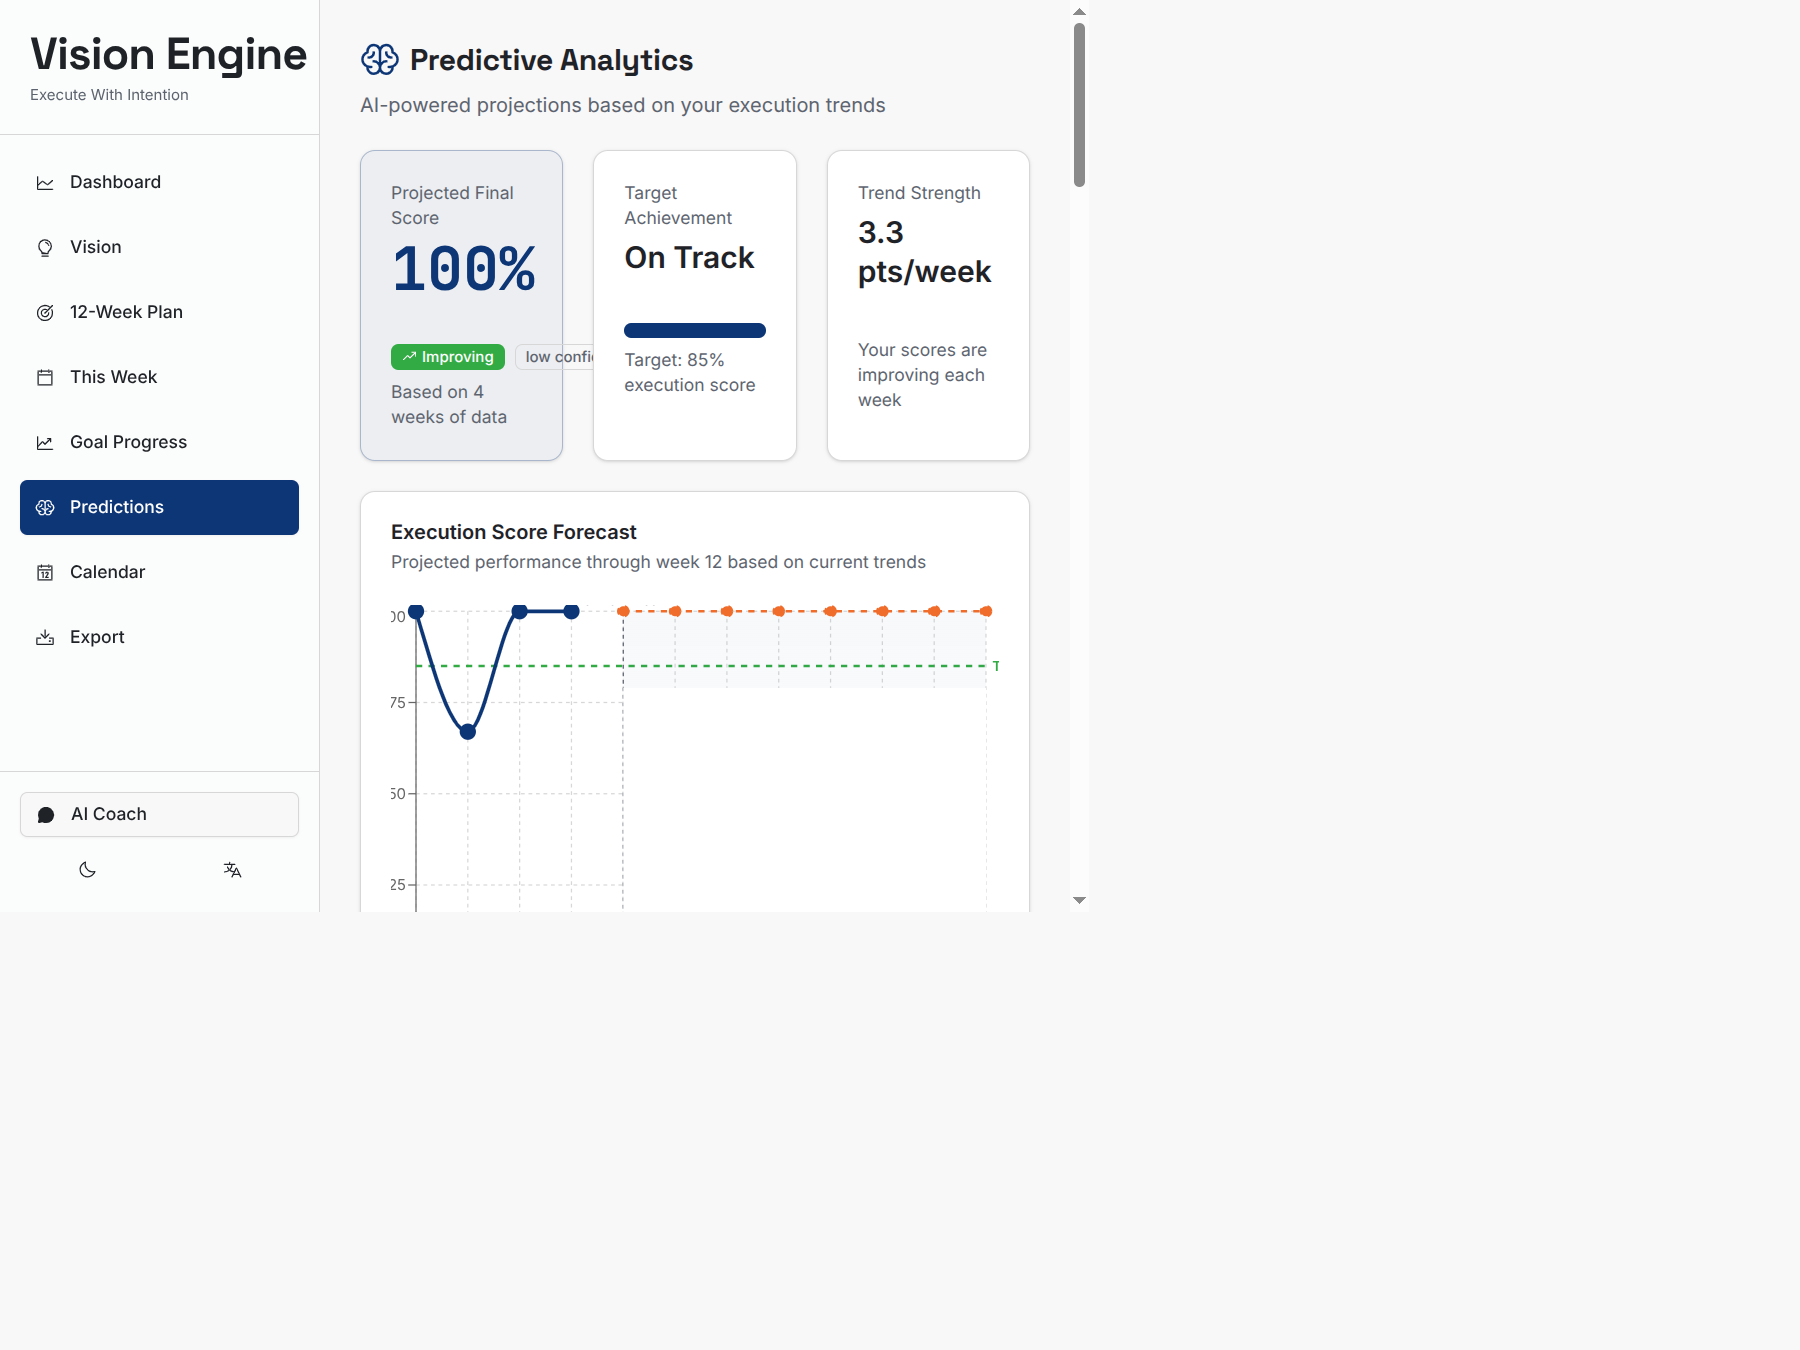1800x1350 pixels.
Task: Select the Predictions menu item
Action: 159,507
